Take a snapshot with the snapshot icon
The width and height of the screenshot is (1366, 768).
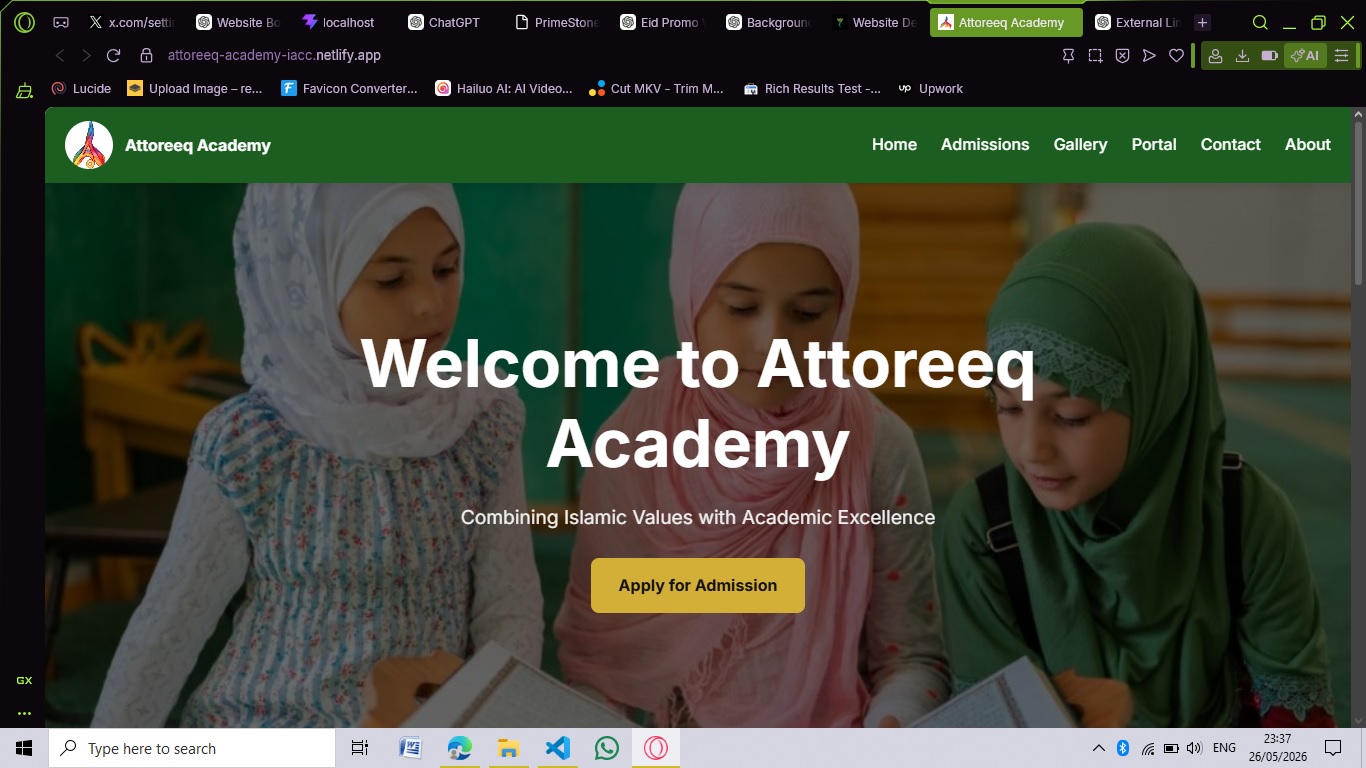(x=1096, y=56)
